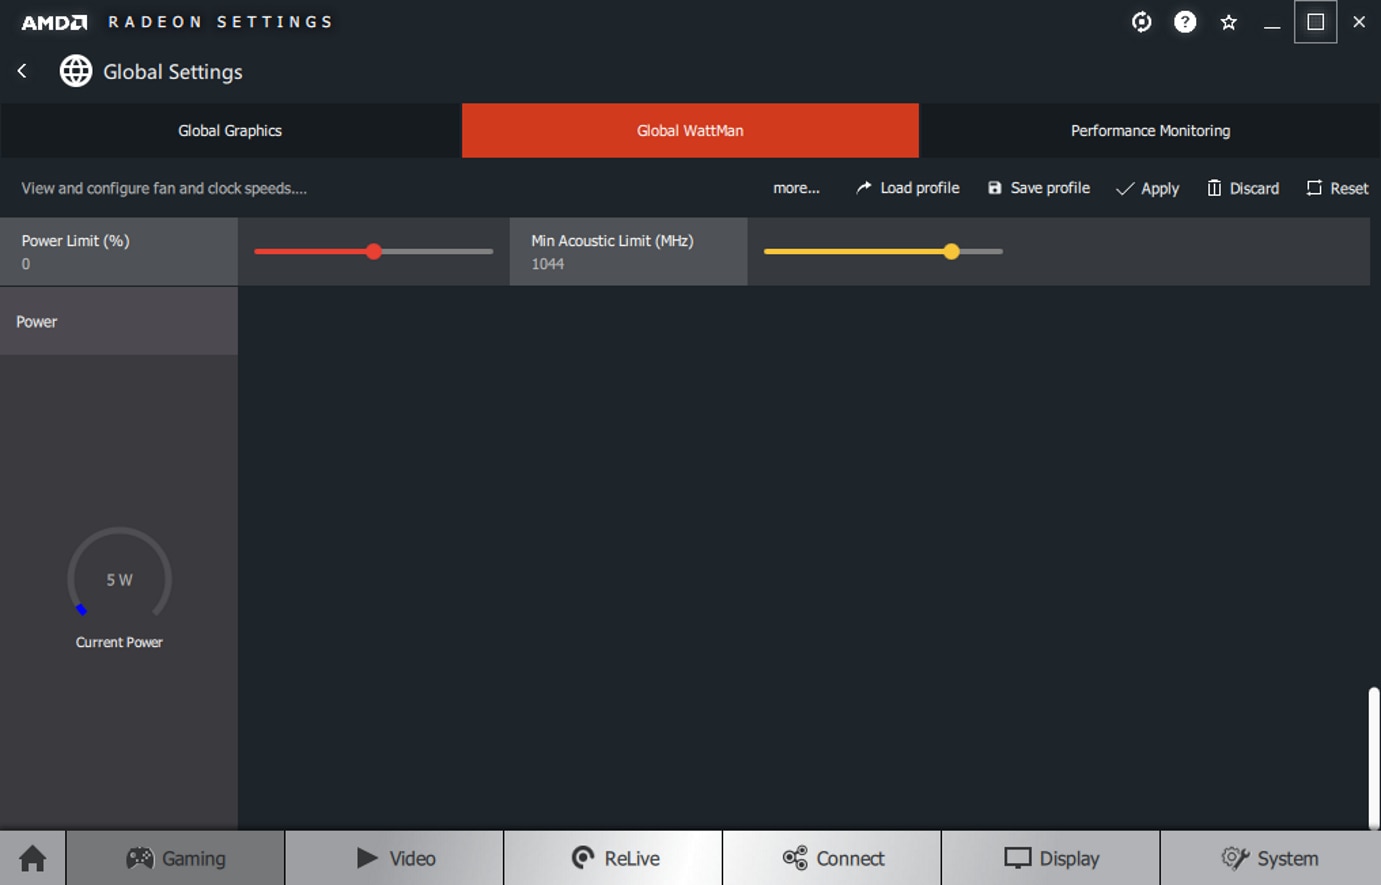Screen dimensions: 1381x885
Task: Open the Video section
Action: 395,858
